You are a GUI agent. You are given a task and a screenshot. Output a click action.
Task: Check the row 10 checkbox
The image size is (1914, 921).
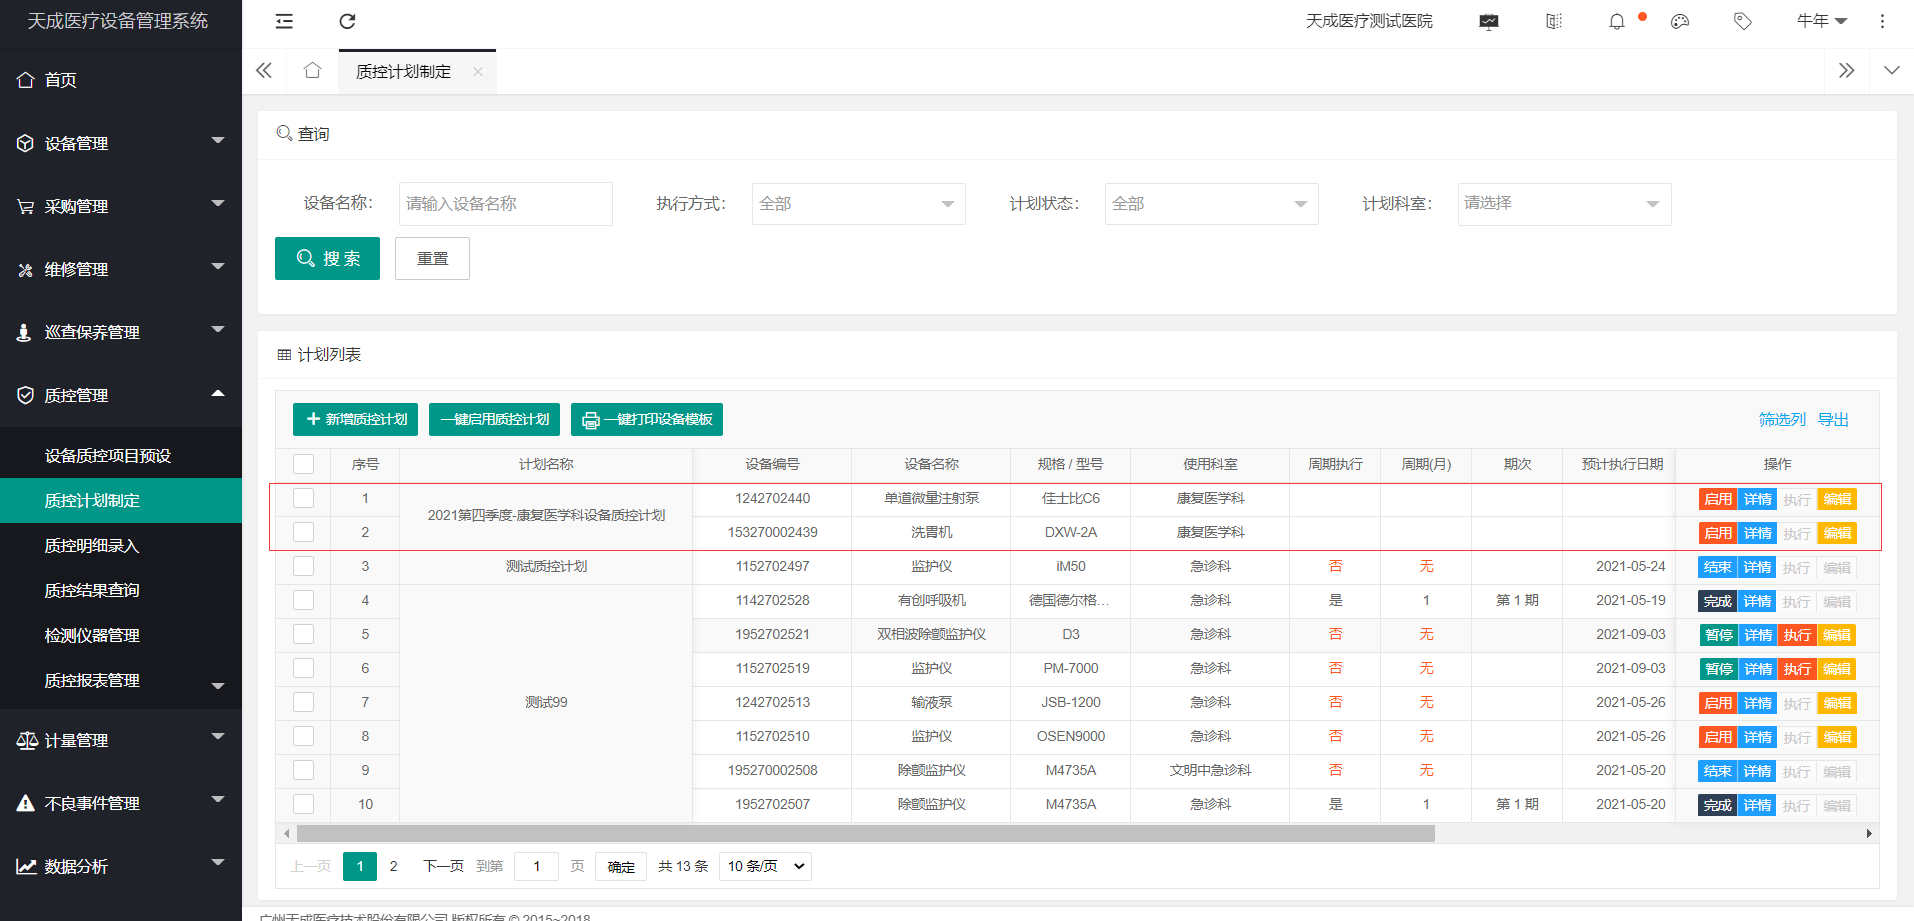pyautogui.click(x=304, y=804)
